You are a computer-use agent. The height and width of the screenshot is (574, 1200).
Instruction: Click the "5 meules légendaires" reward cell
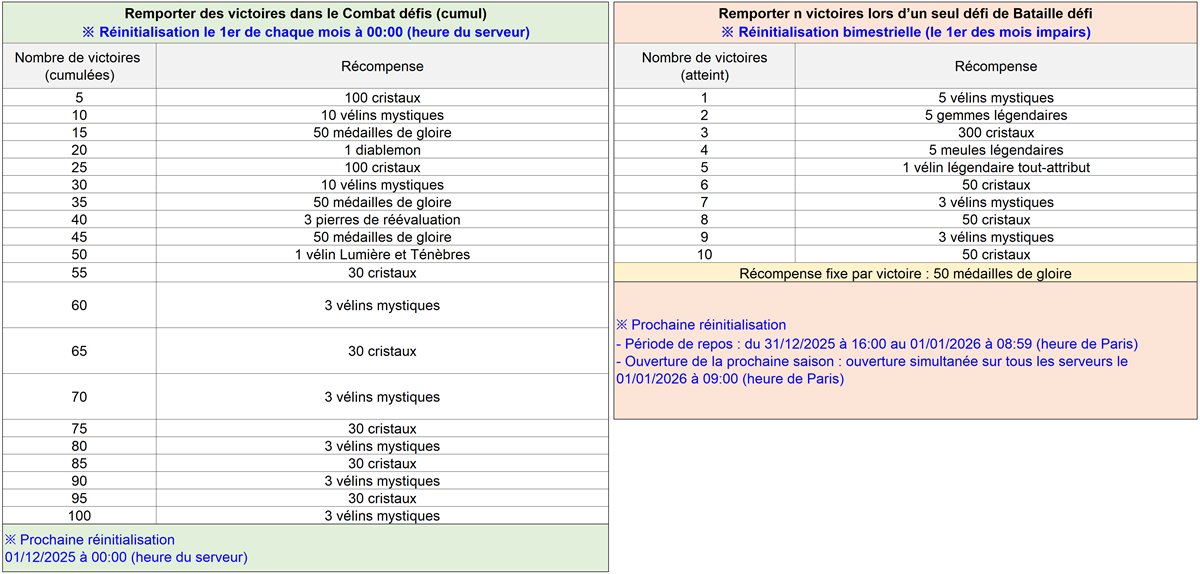click(x=995, y=150)
